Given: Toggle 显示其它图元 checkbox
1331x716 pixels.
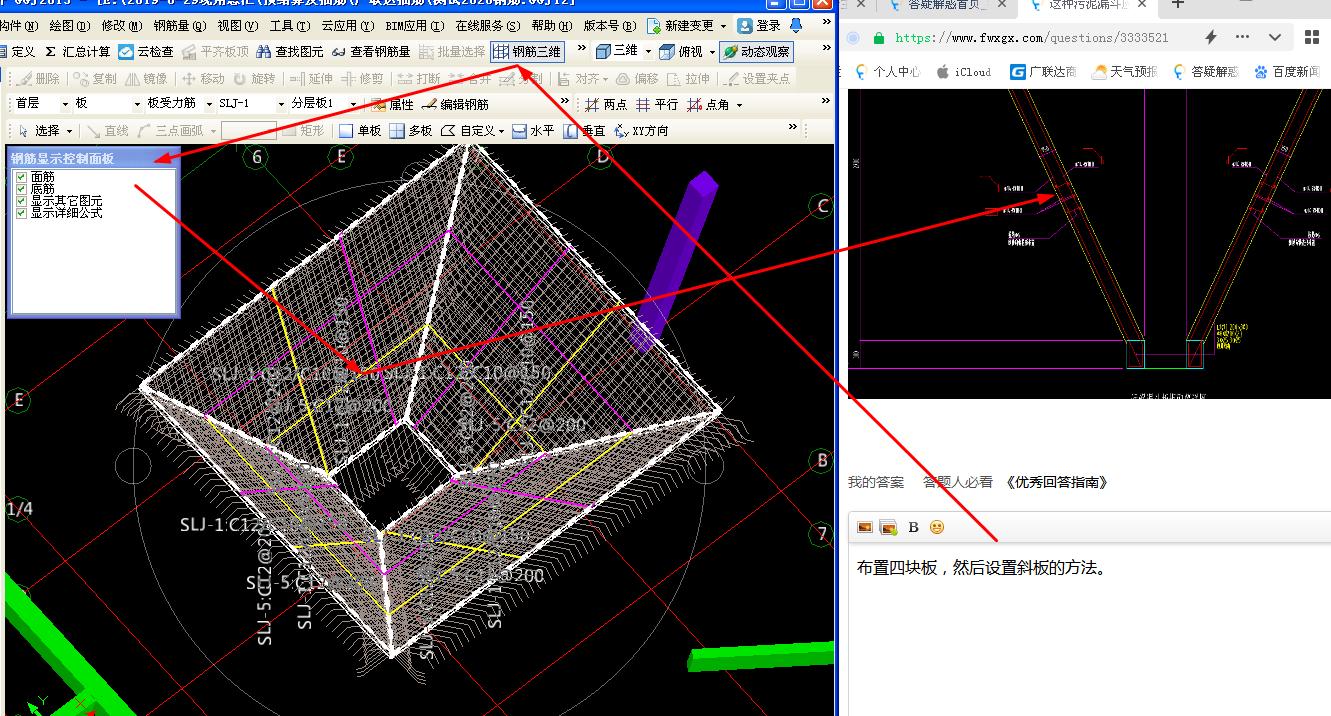Looking at the screenshot, I should pyautogui.click(x=21, y=201).
